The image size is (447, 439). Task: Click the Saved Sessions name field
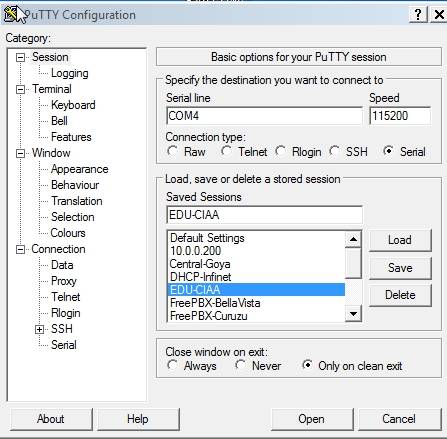click(264, 215)
